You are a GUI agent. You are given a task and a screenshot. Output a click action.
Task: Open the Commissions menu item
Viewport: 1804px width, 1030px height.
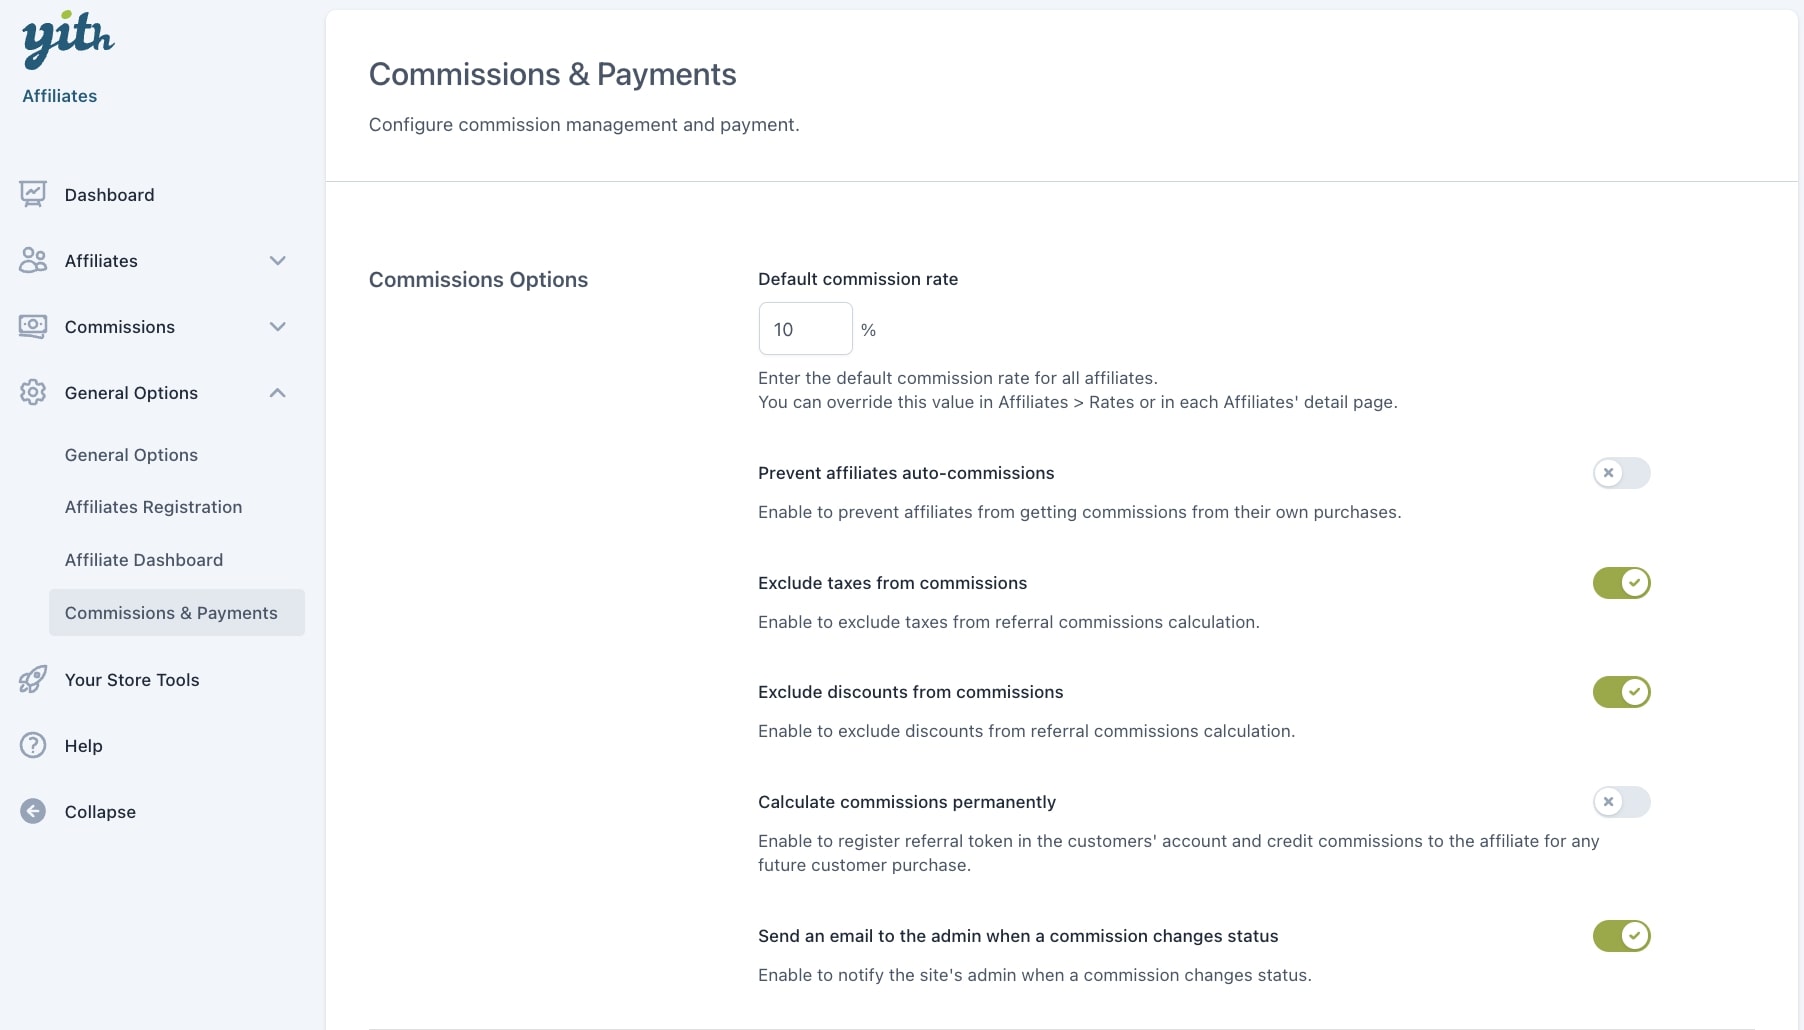tap(120, 327)
